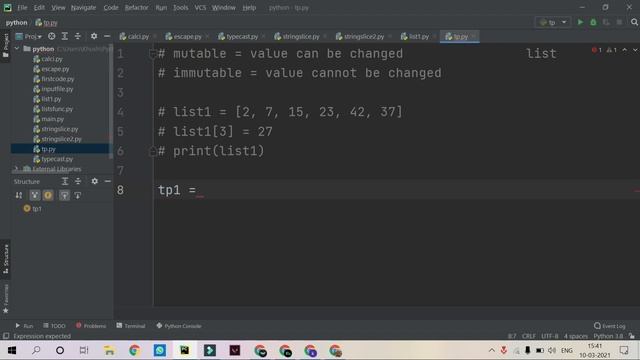
Task: Click the Python 3.8 interpreter in the status bar
Action: (608, 336)
